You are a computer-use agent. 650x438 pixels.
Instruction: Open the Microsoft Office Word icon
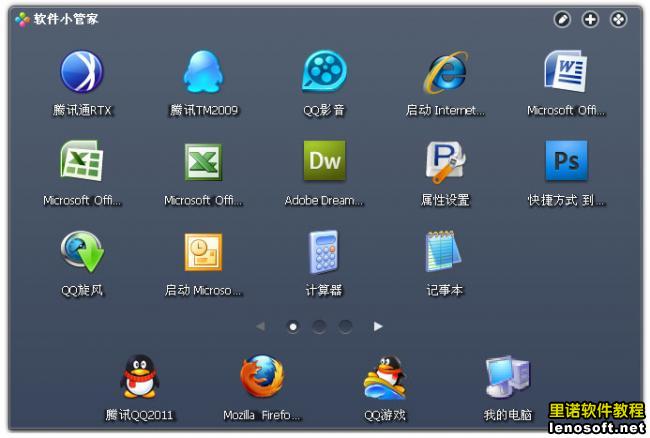[566, 71]
